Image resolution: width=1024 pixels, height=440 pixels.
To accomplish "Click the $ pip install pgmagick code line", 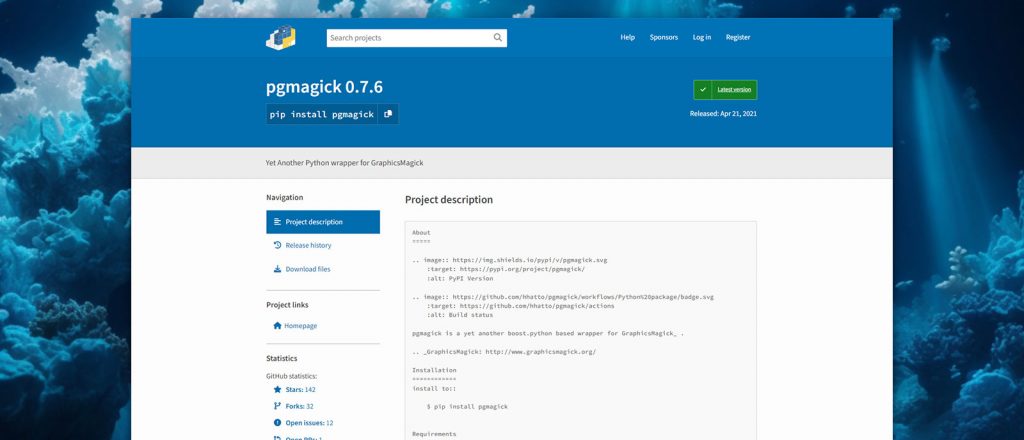I will coord(467,407).
